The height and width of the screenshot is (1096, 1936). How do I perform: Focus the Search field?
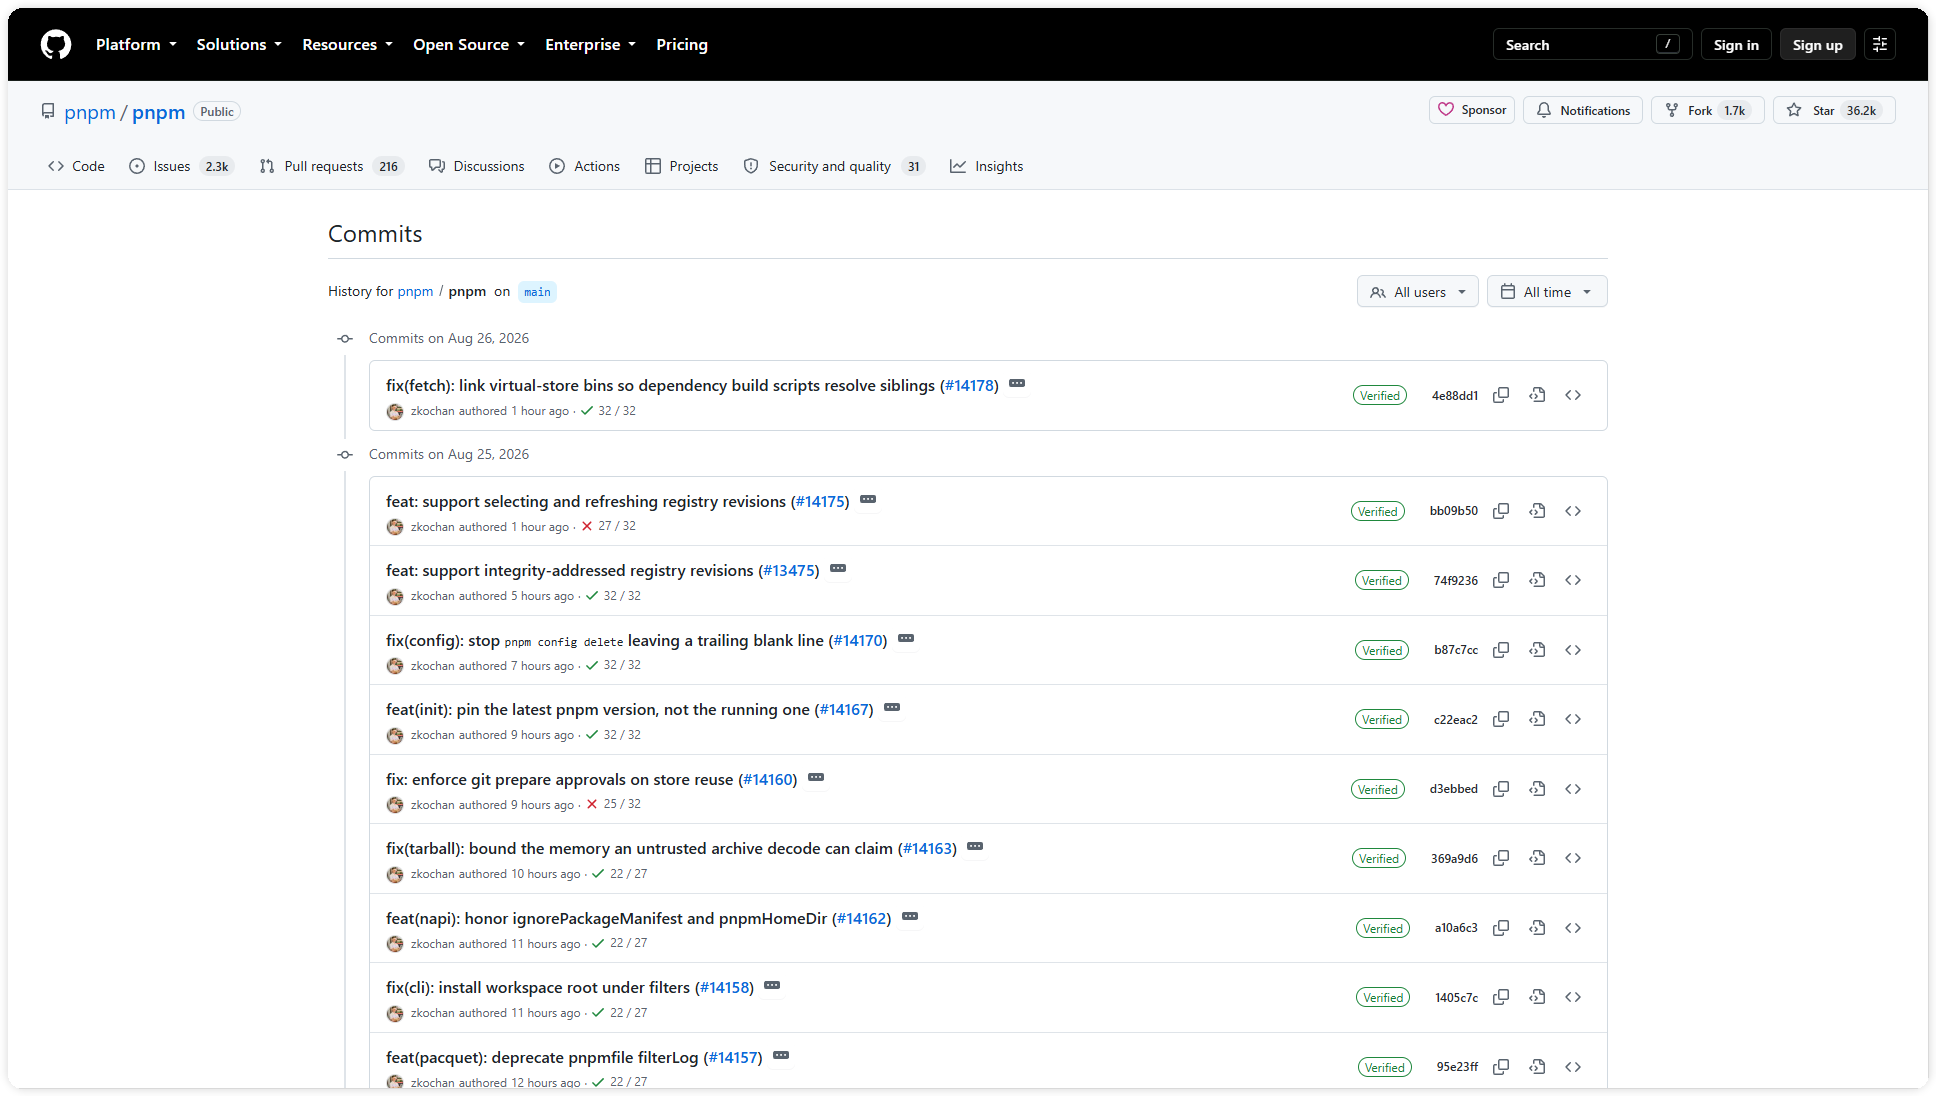click(1592, 44)
